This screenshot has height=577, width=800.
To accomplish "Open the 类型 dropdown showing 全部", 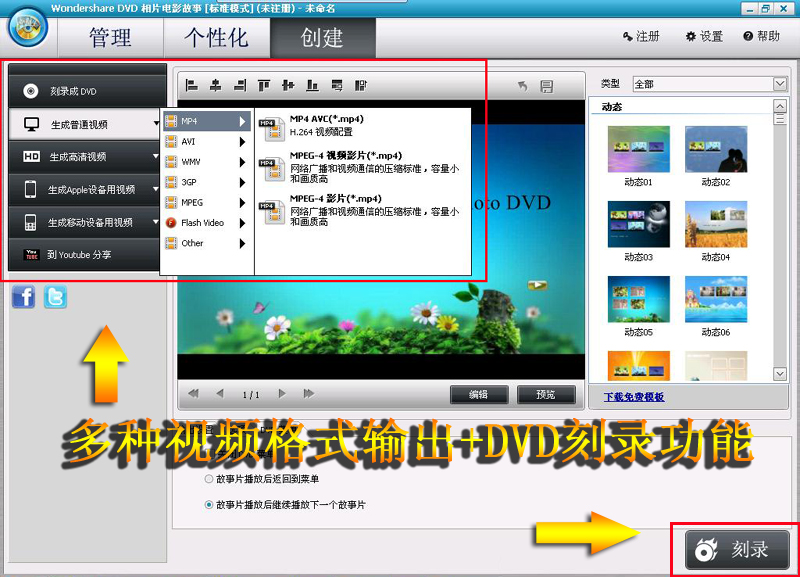I will pos(710,84).
